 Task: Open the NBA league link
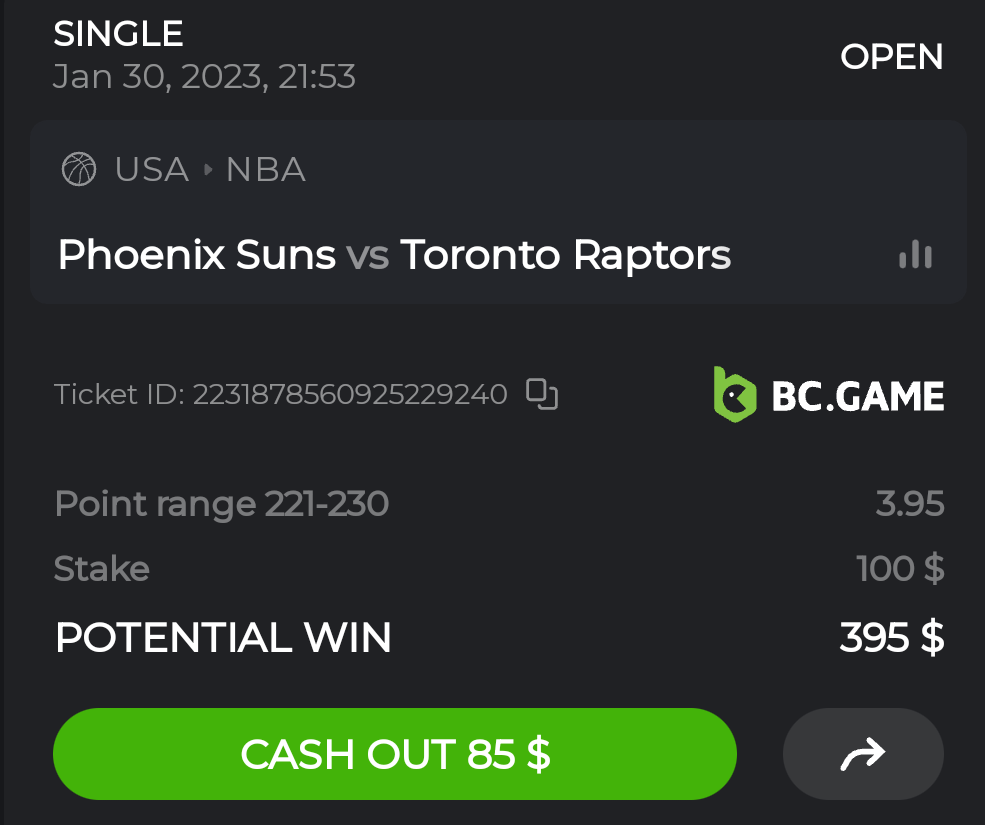pyautogui.click(x=266, y=169)
